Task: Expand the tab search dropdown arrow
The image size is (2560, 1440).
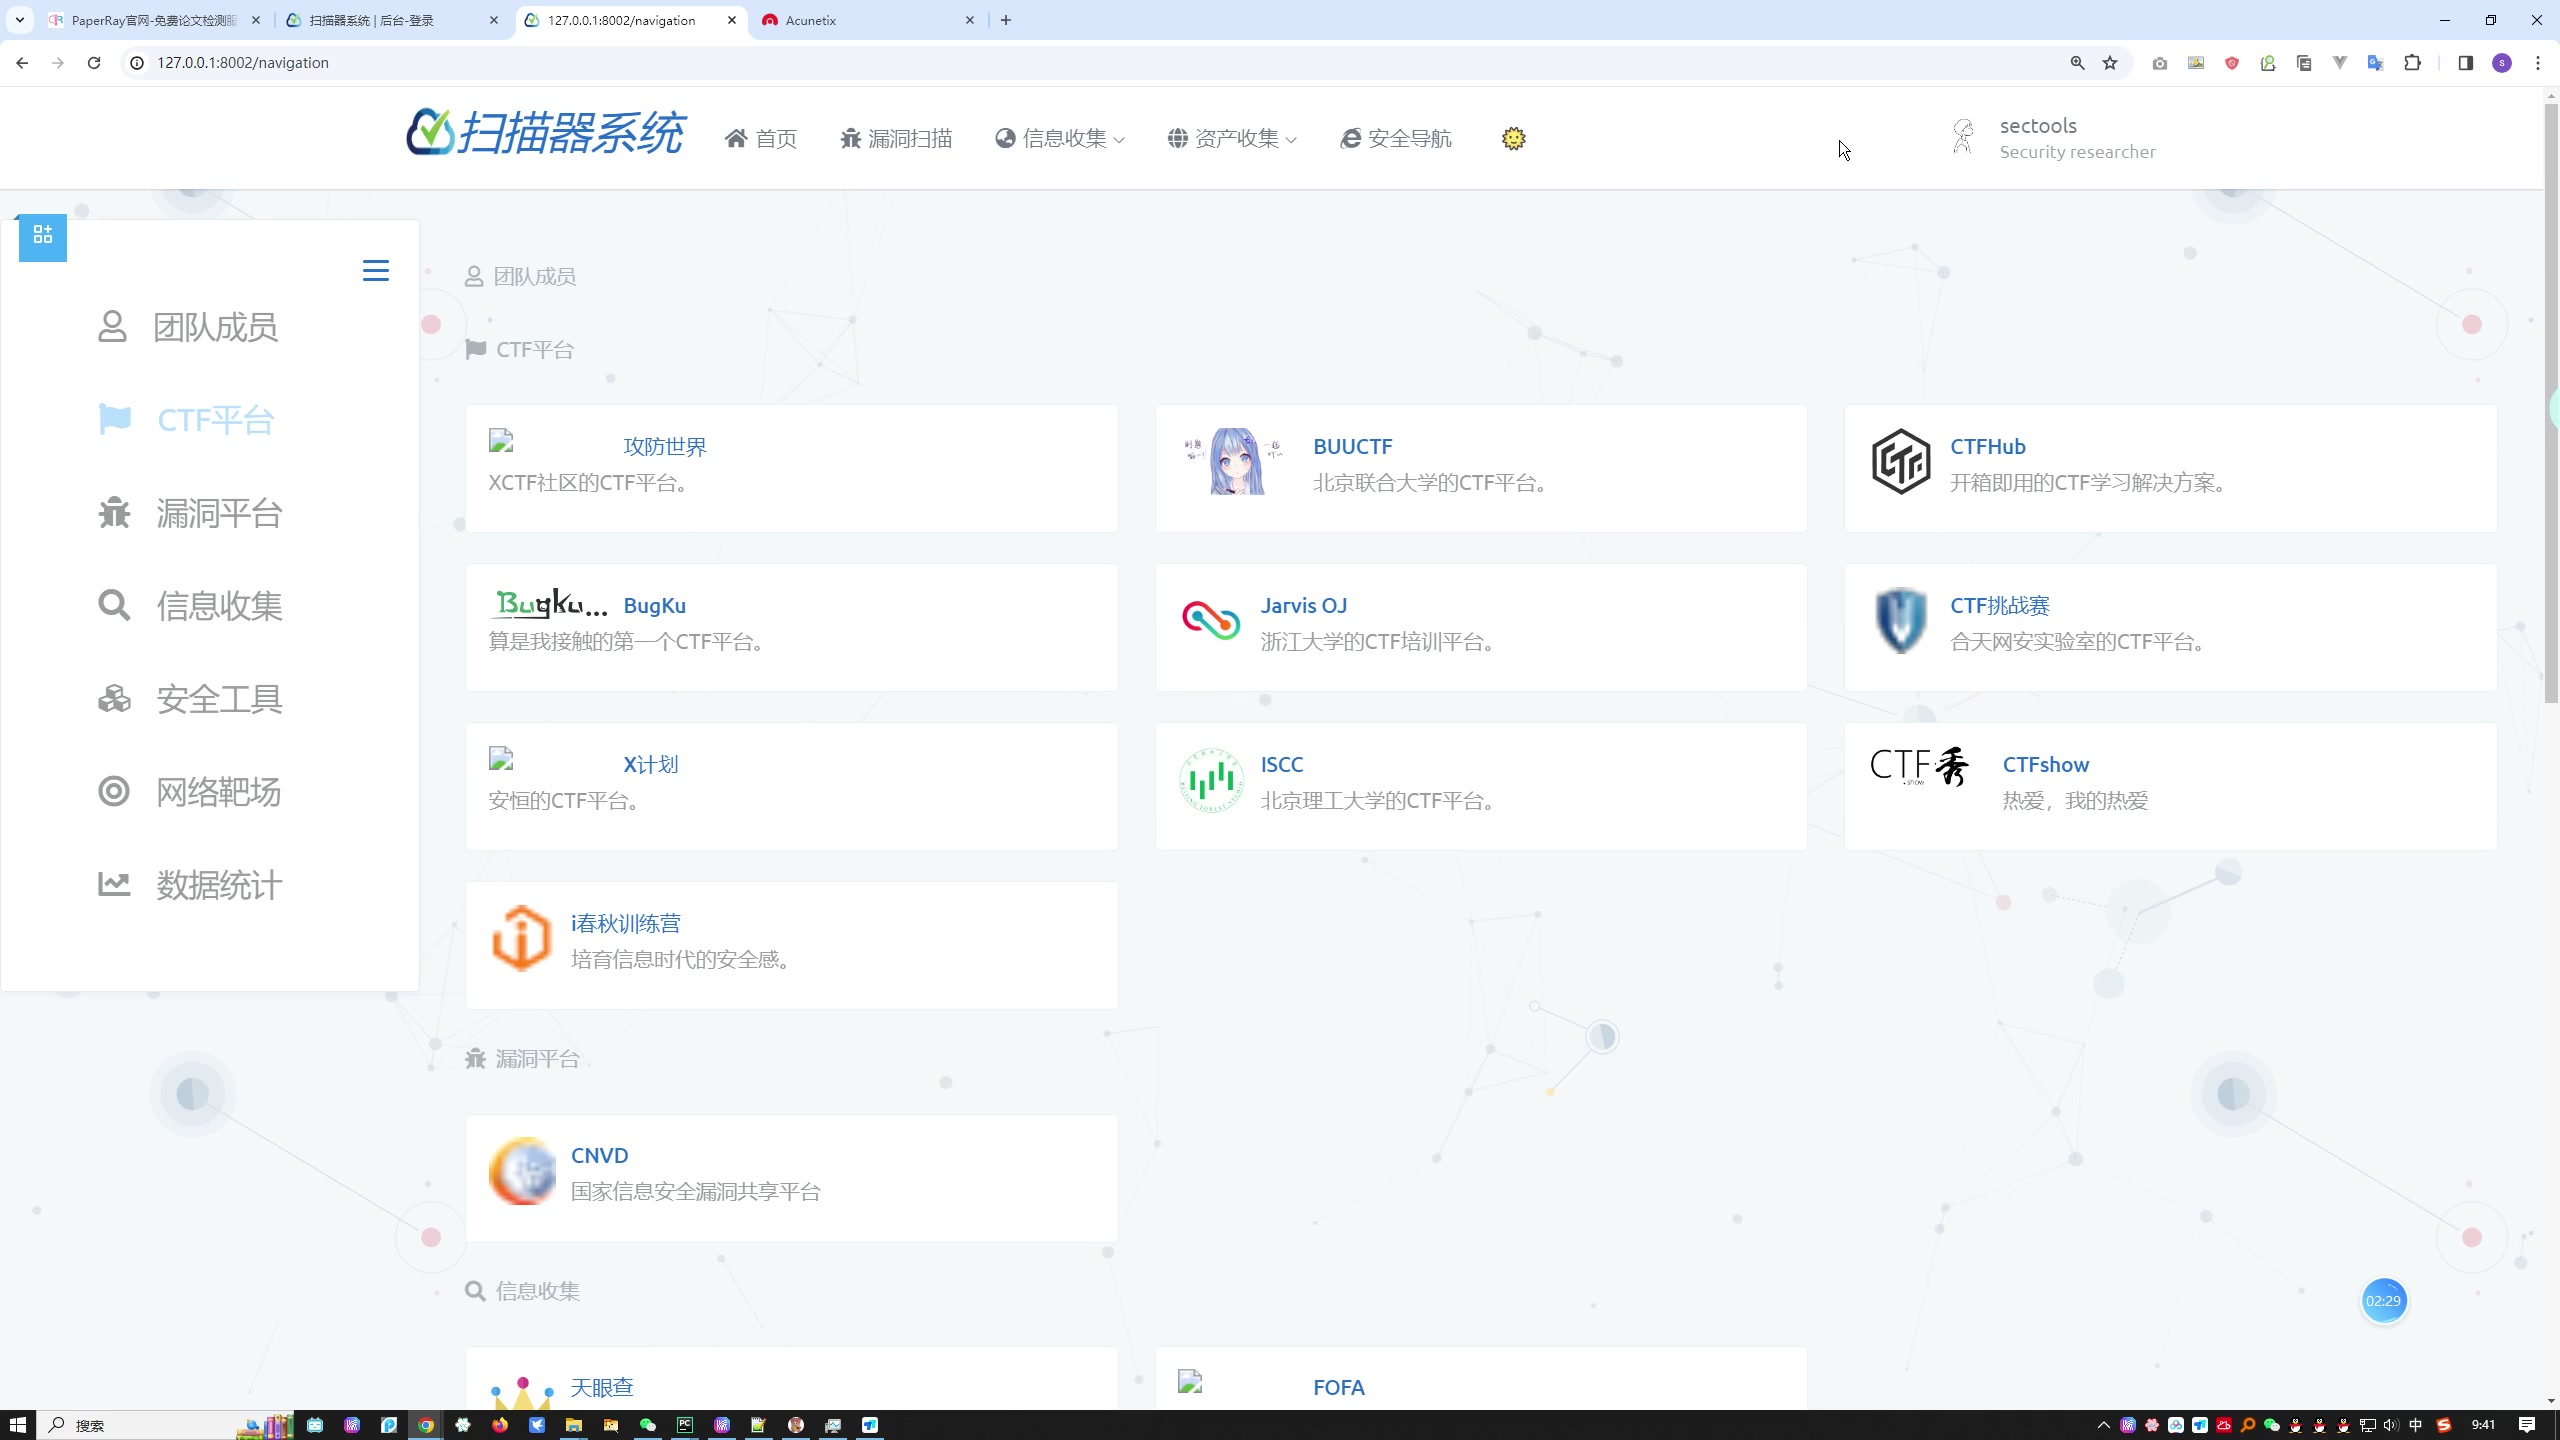Action: pos(19,20)
